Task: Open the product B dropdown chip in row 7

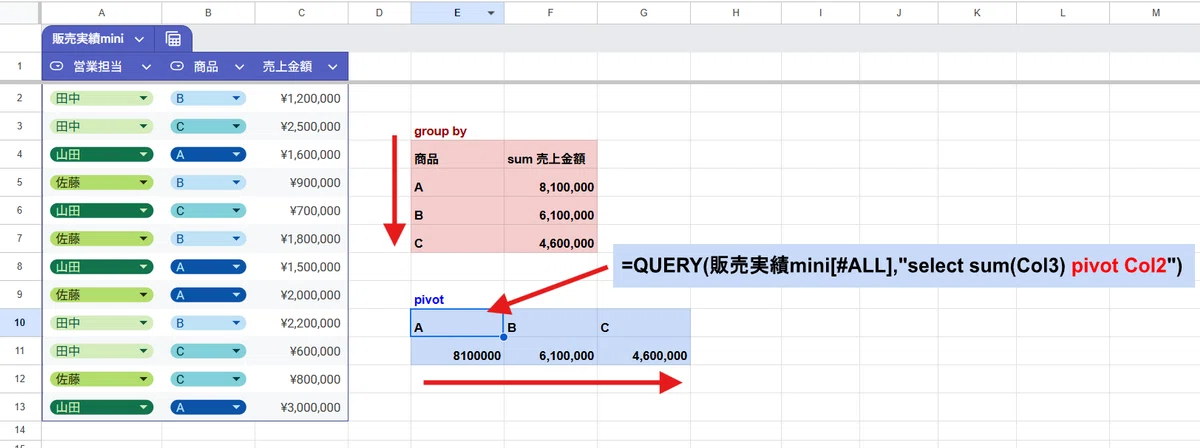Action: (x=208, y=239)
